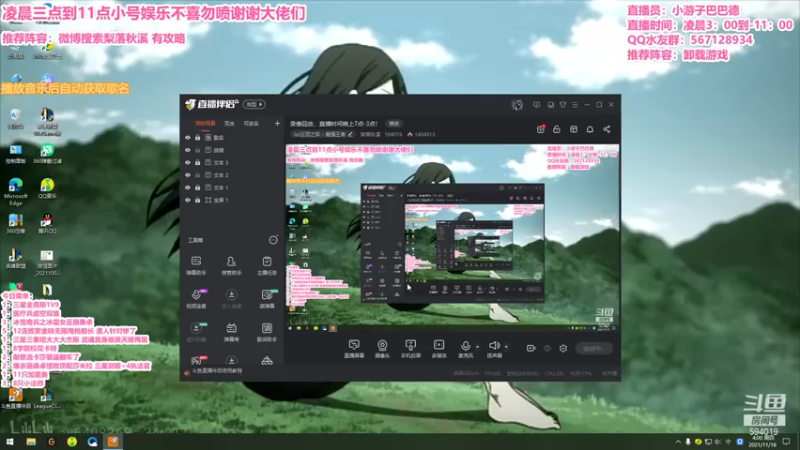Open the 主播任务 tool
This screenshot has width=800, height=450.
(267, 265)
